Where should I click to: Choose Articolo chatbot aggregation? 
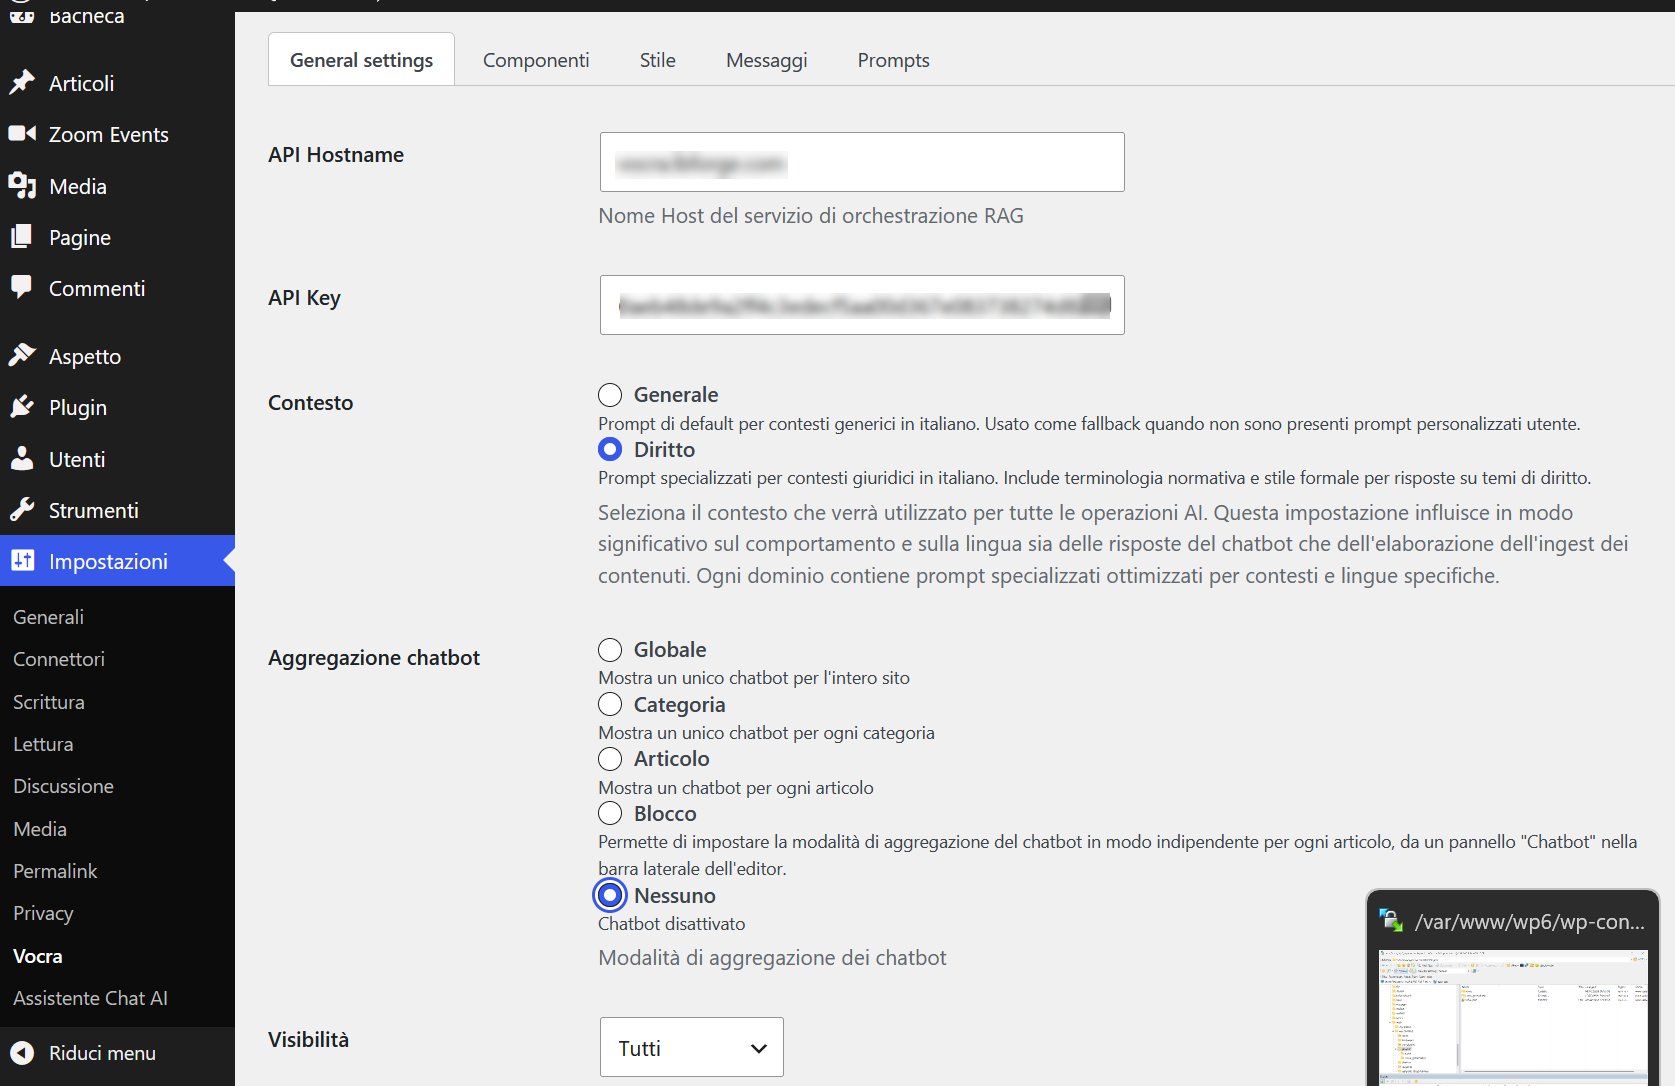(610, 759)
